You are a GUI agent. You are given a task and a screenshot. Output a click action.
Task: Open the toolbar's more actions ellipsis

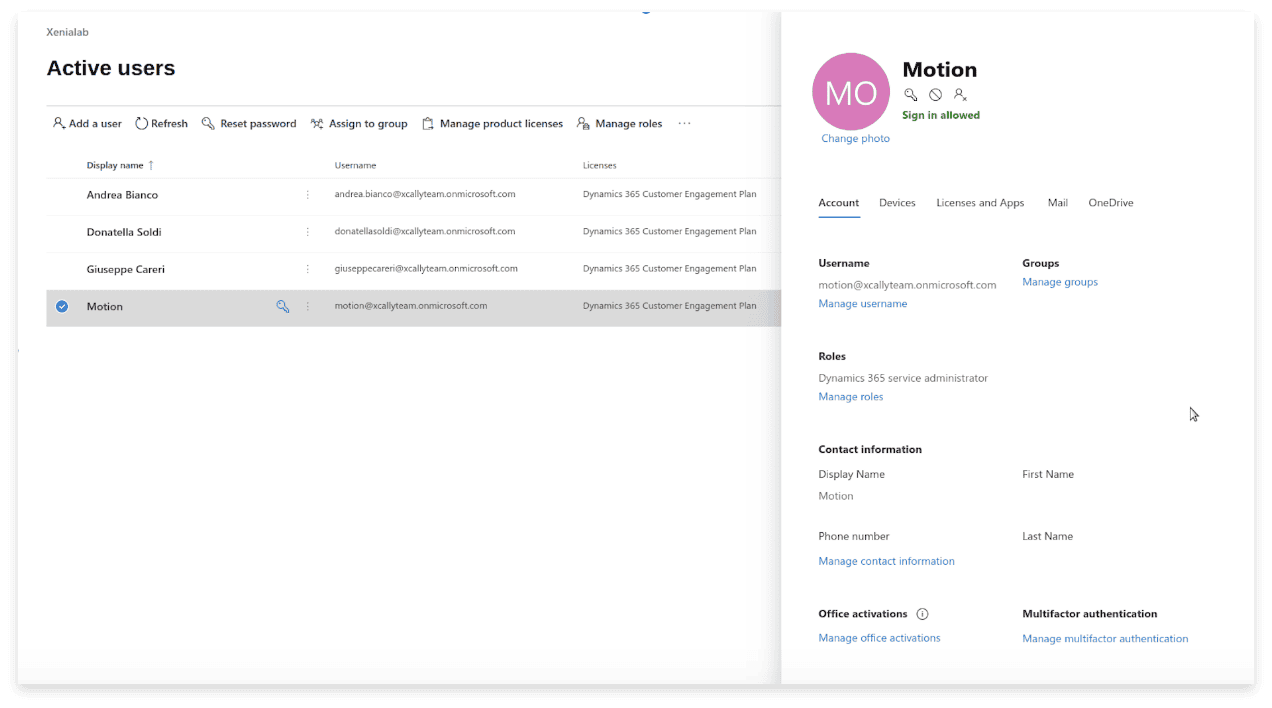click(684, 124)
